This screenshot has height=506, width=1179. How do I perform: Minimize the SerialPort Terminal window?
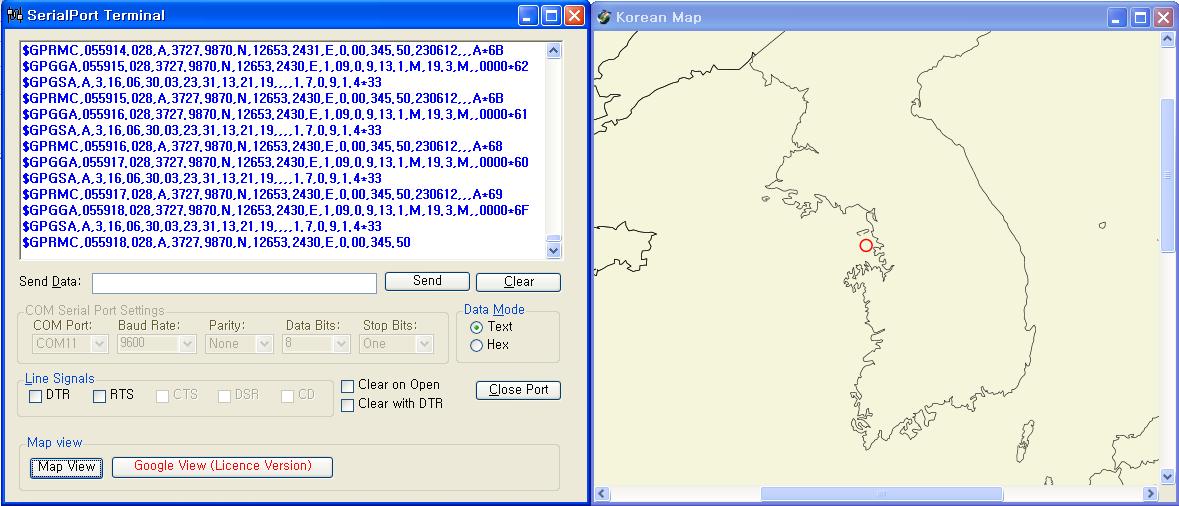click(529, 16)
